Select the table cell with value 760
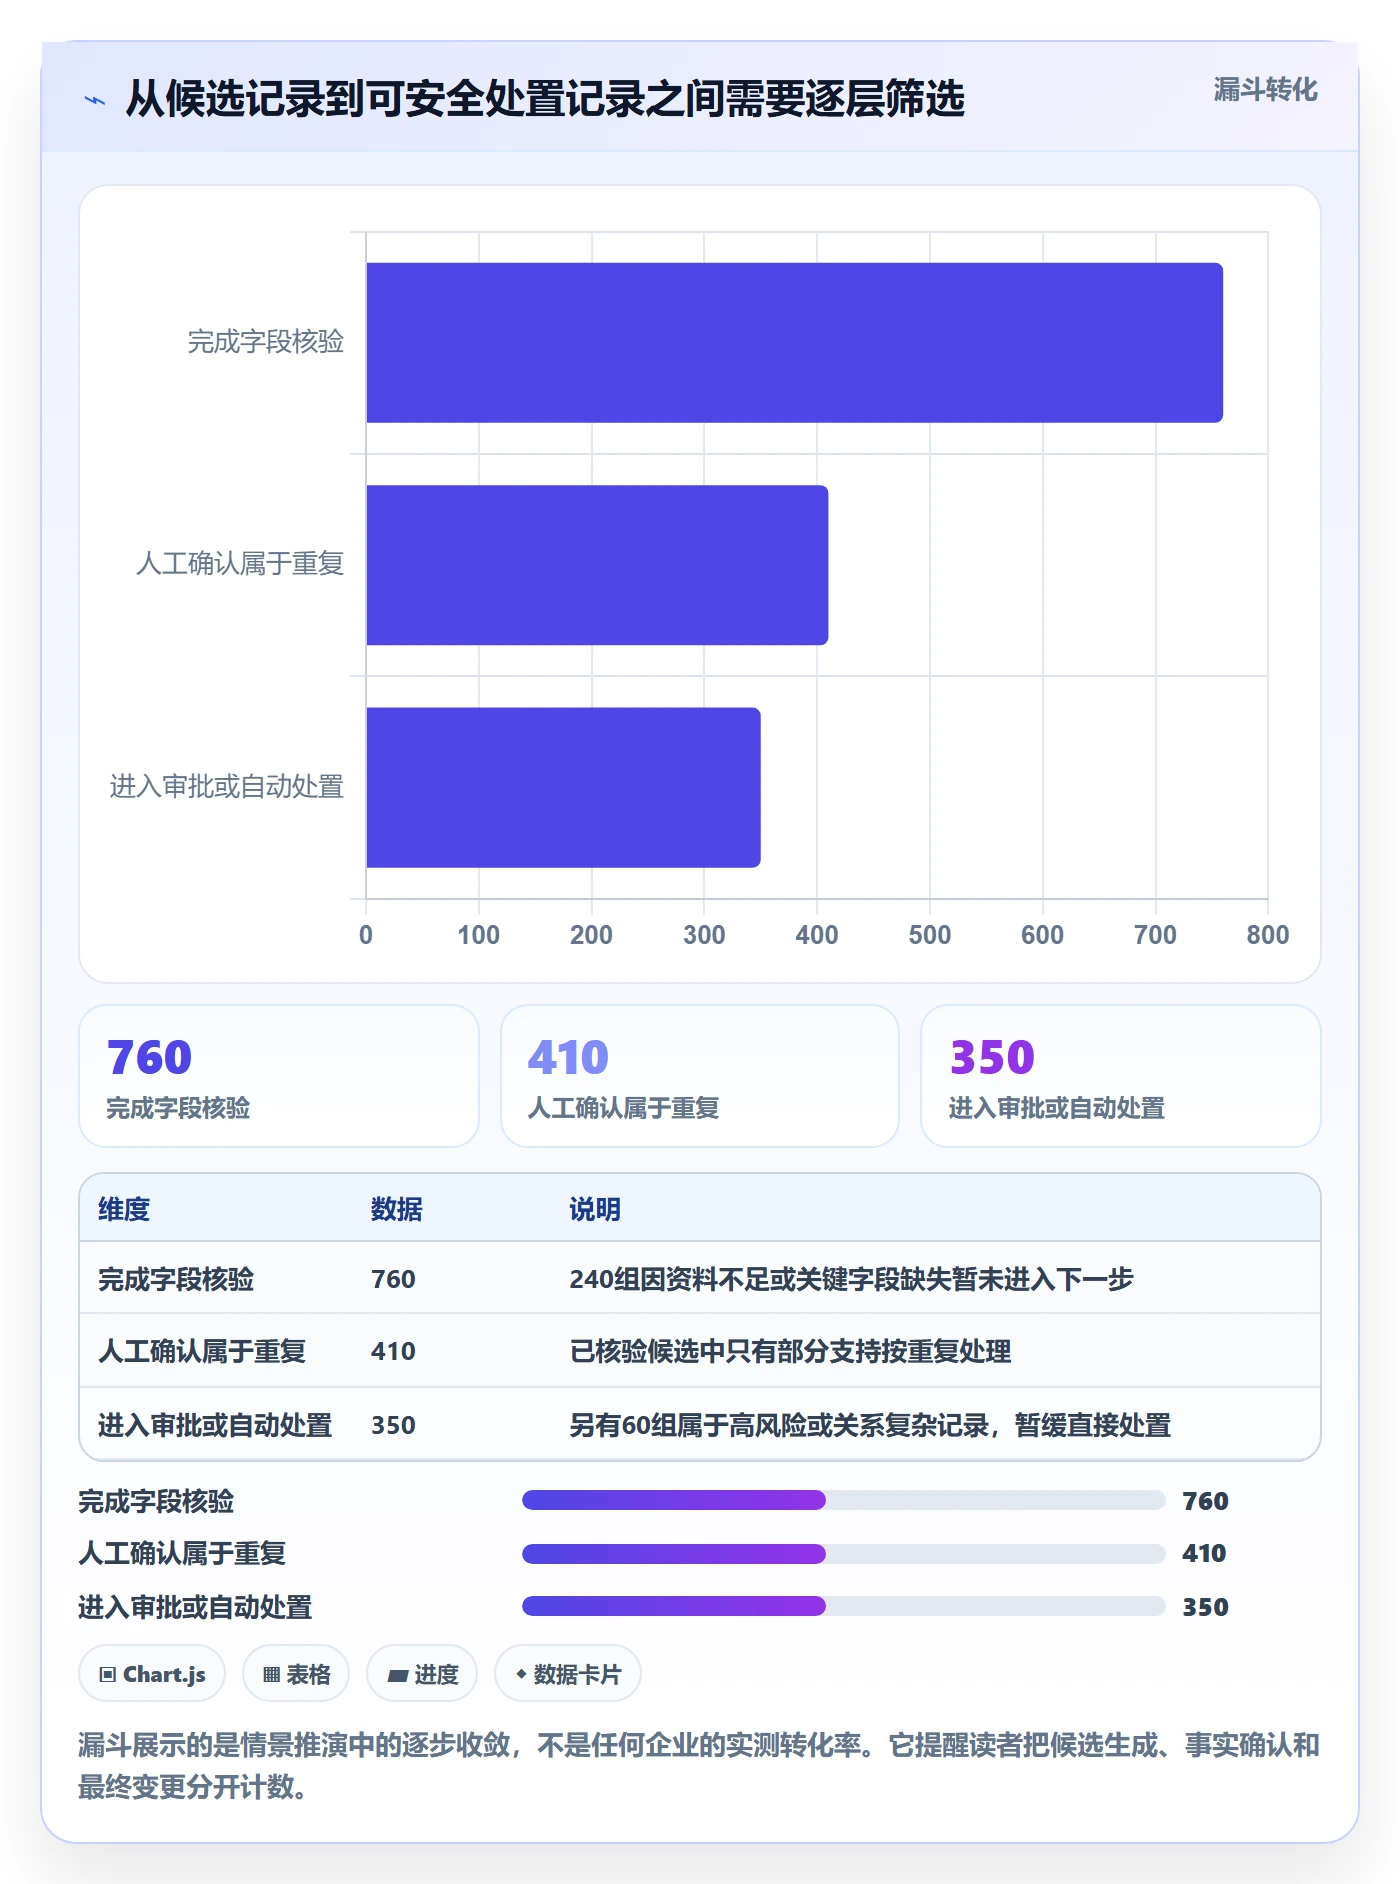Screen dimensions: 1400x1884 (x=393, y=1279)
